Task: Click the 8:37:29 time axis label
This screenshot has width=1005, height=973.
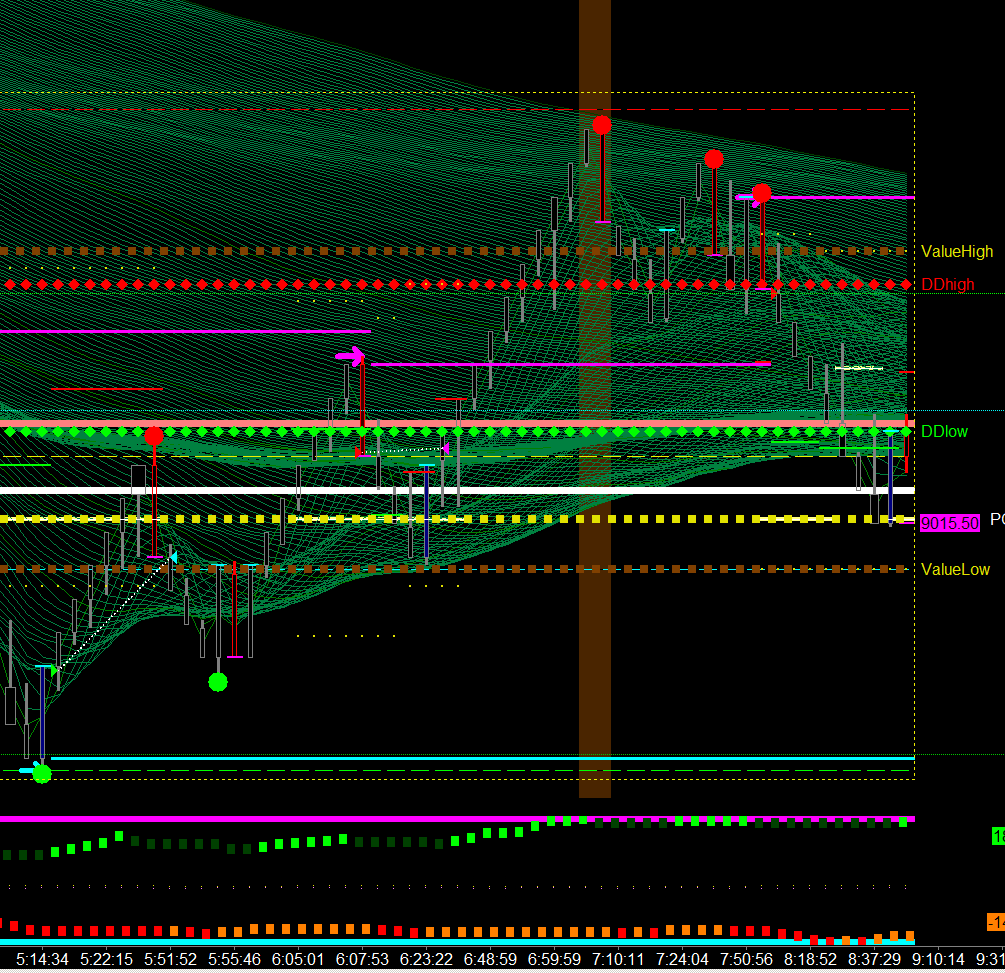Action: coord(874,960)
